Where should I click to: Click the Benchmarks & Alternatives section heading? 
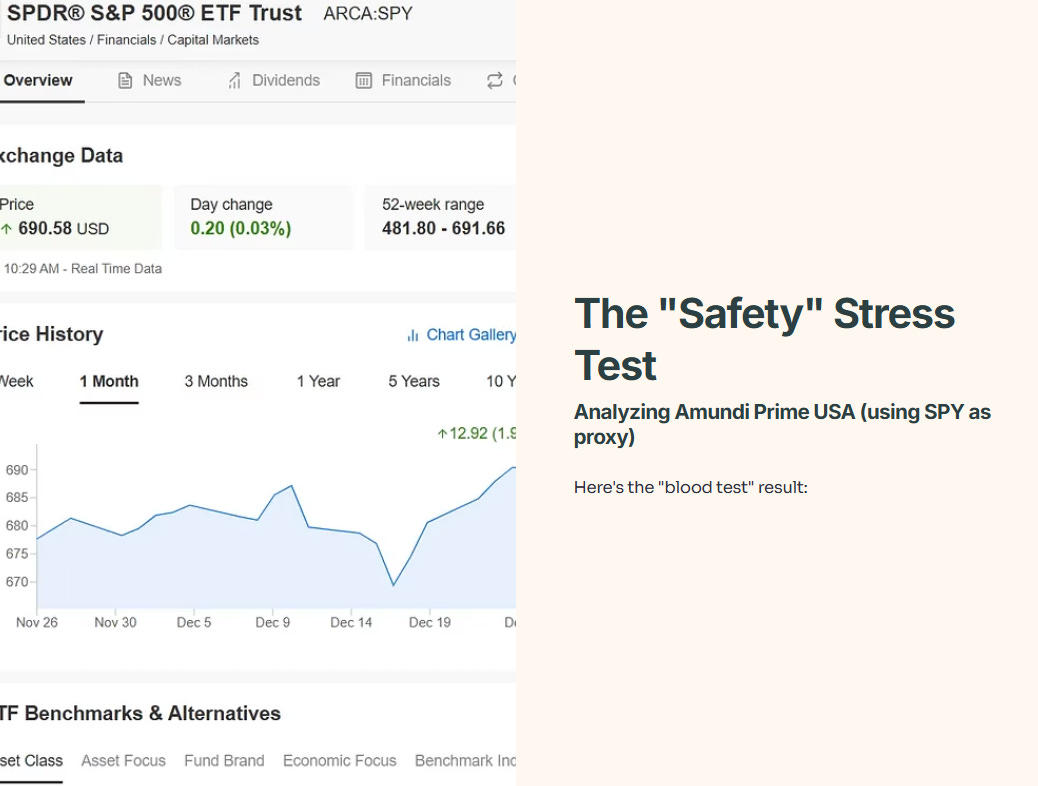point(140,713)
